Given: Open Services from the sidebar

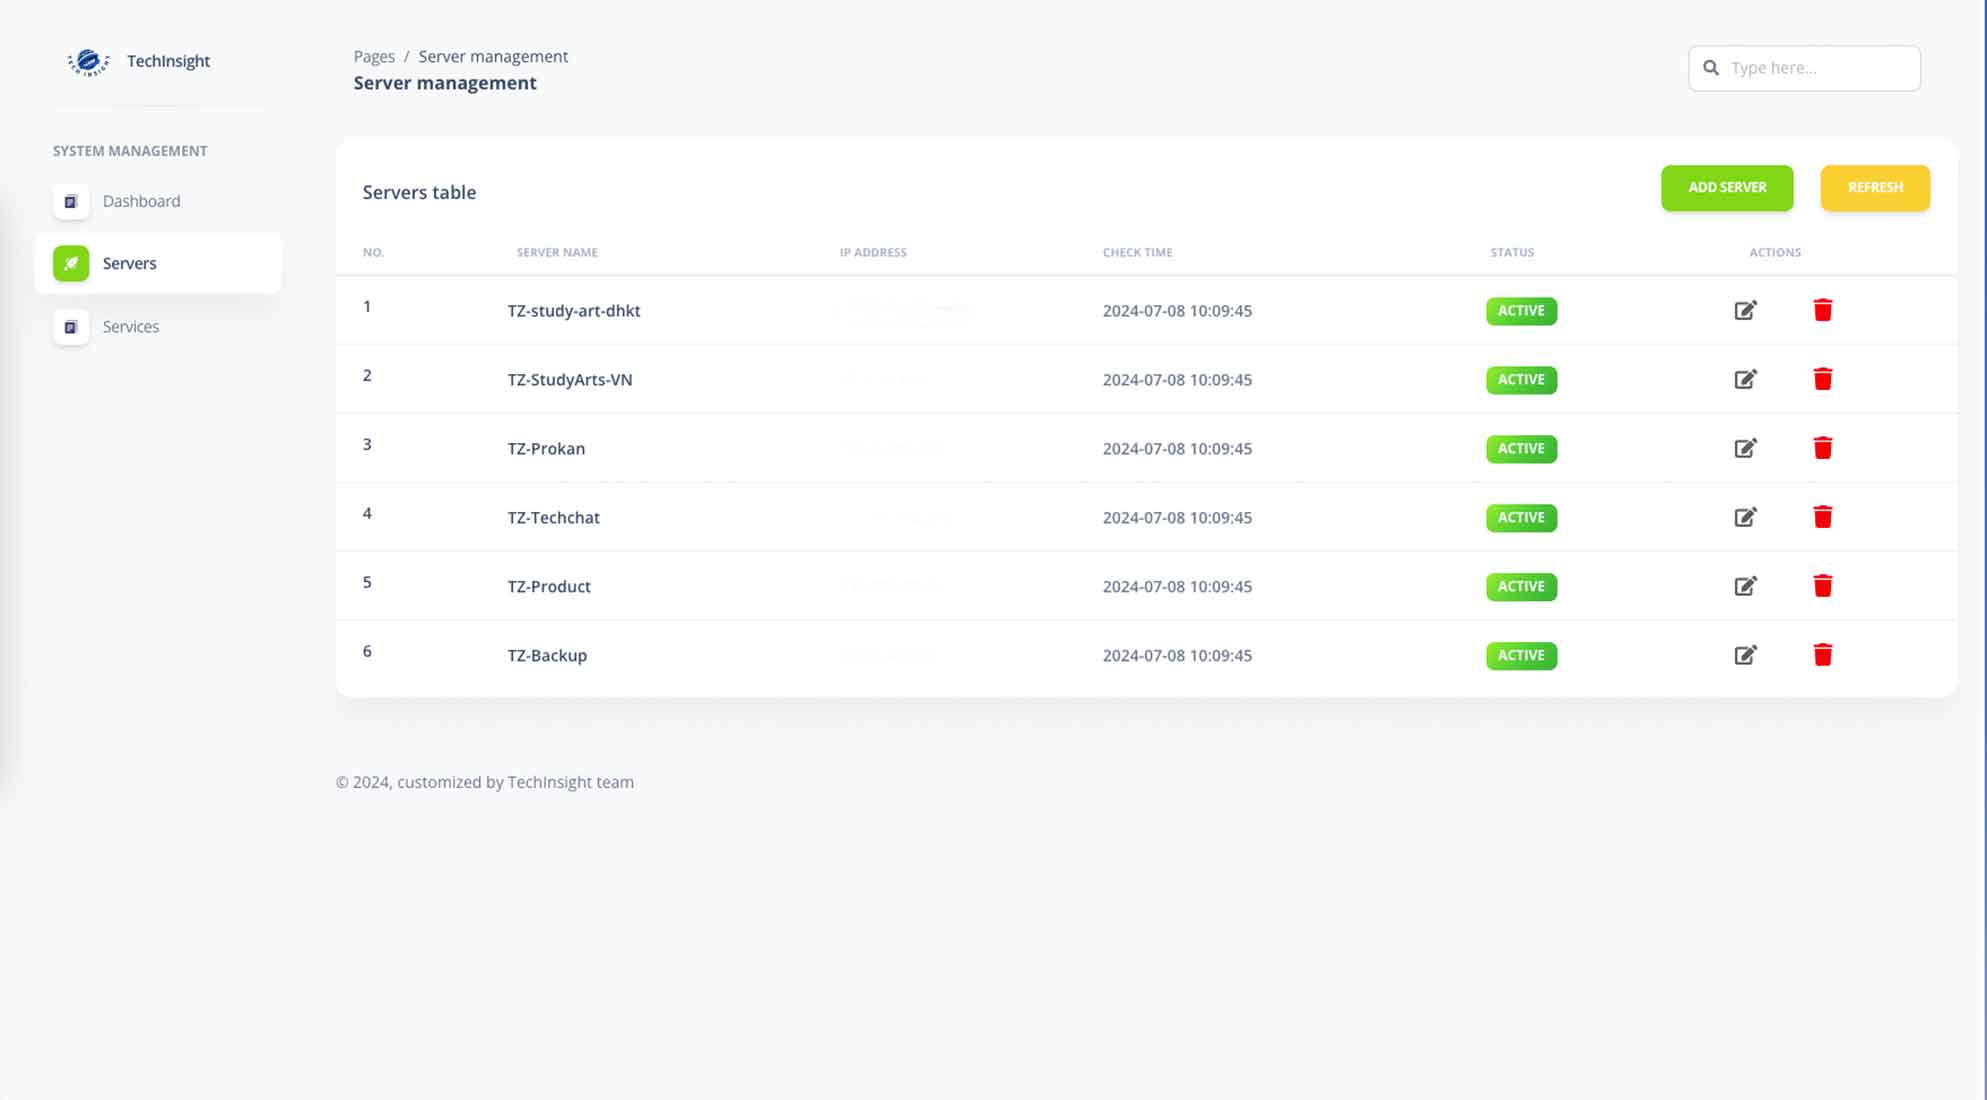Looking at the screenshot, I should click(x=158, y=327).
